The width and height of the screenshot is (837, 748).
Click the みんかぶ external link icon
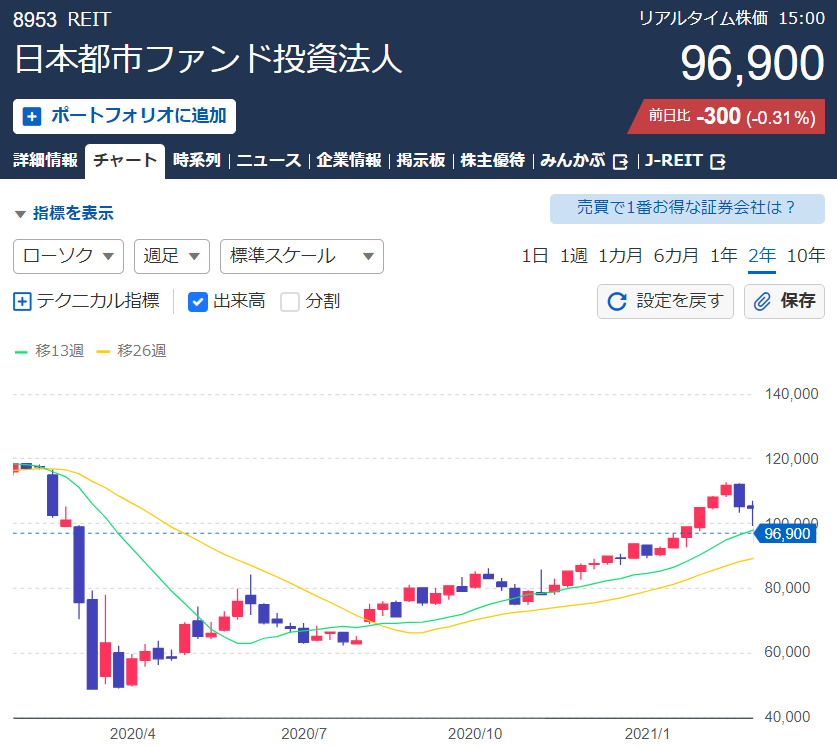pyautogui.click(x=620, y=161)
